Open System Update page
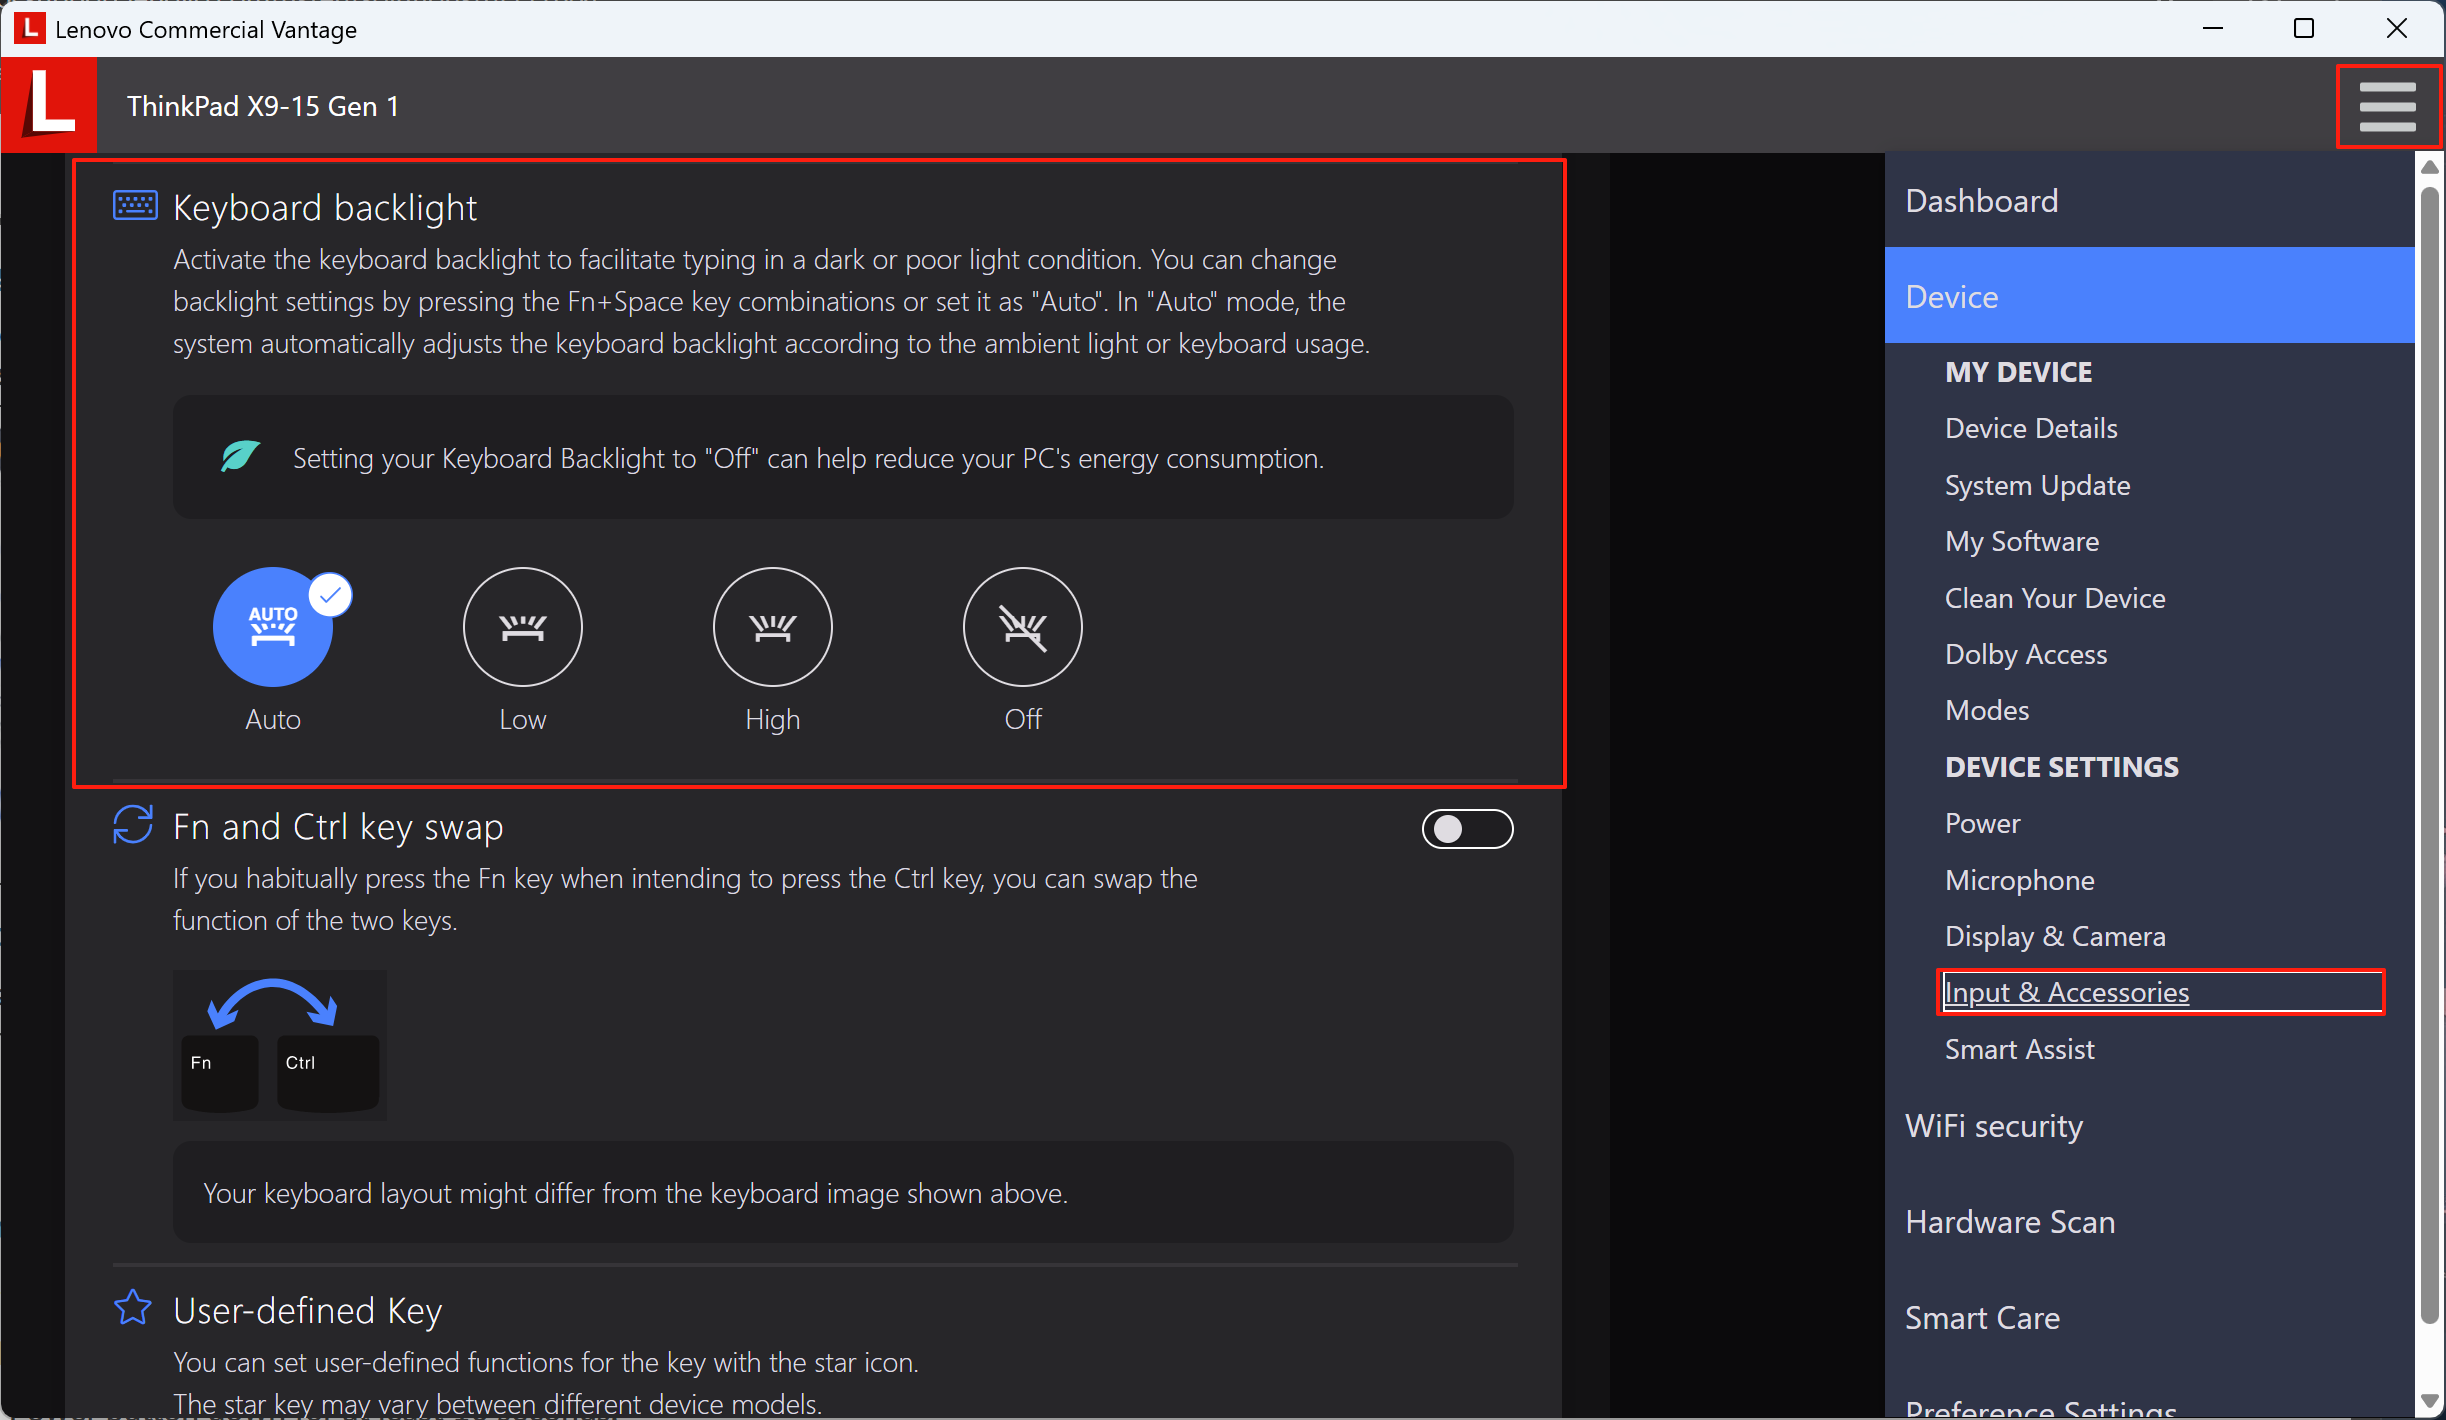 (2037, 485)
